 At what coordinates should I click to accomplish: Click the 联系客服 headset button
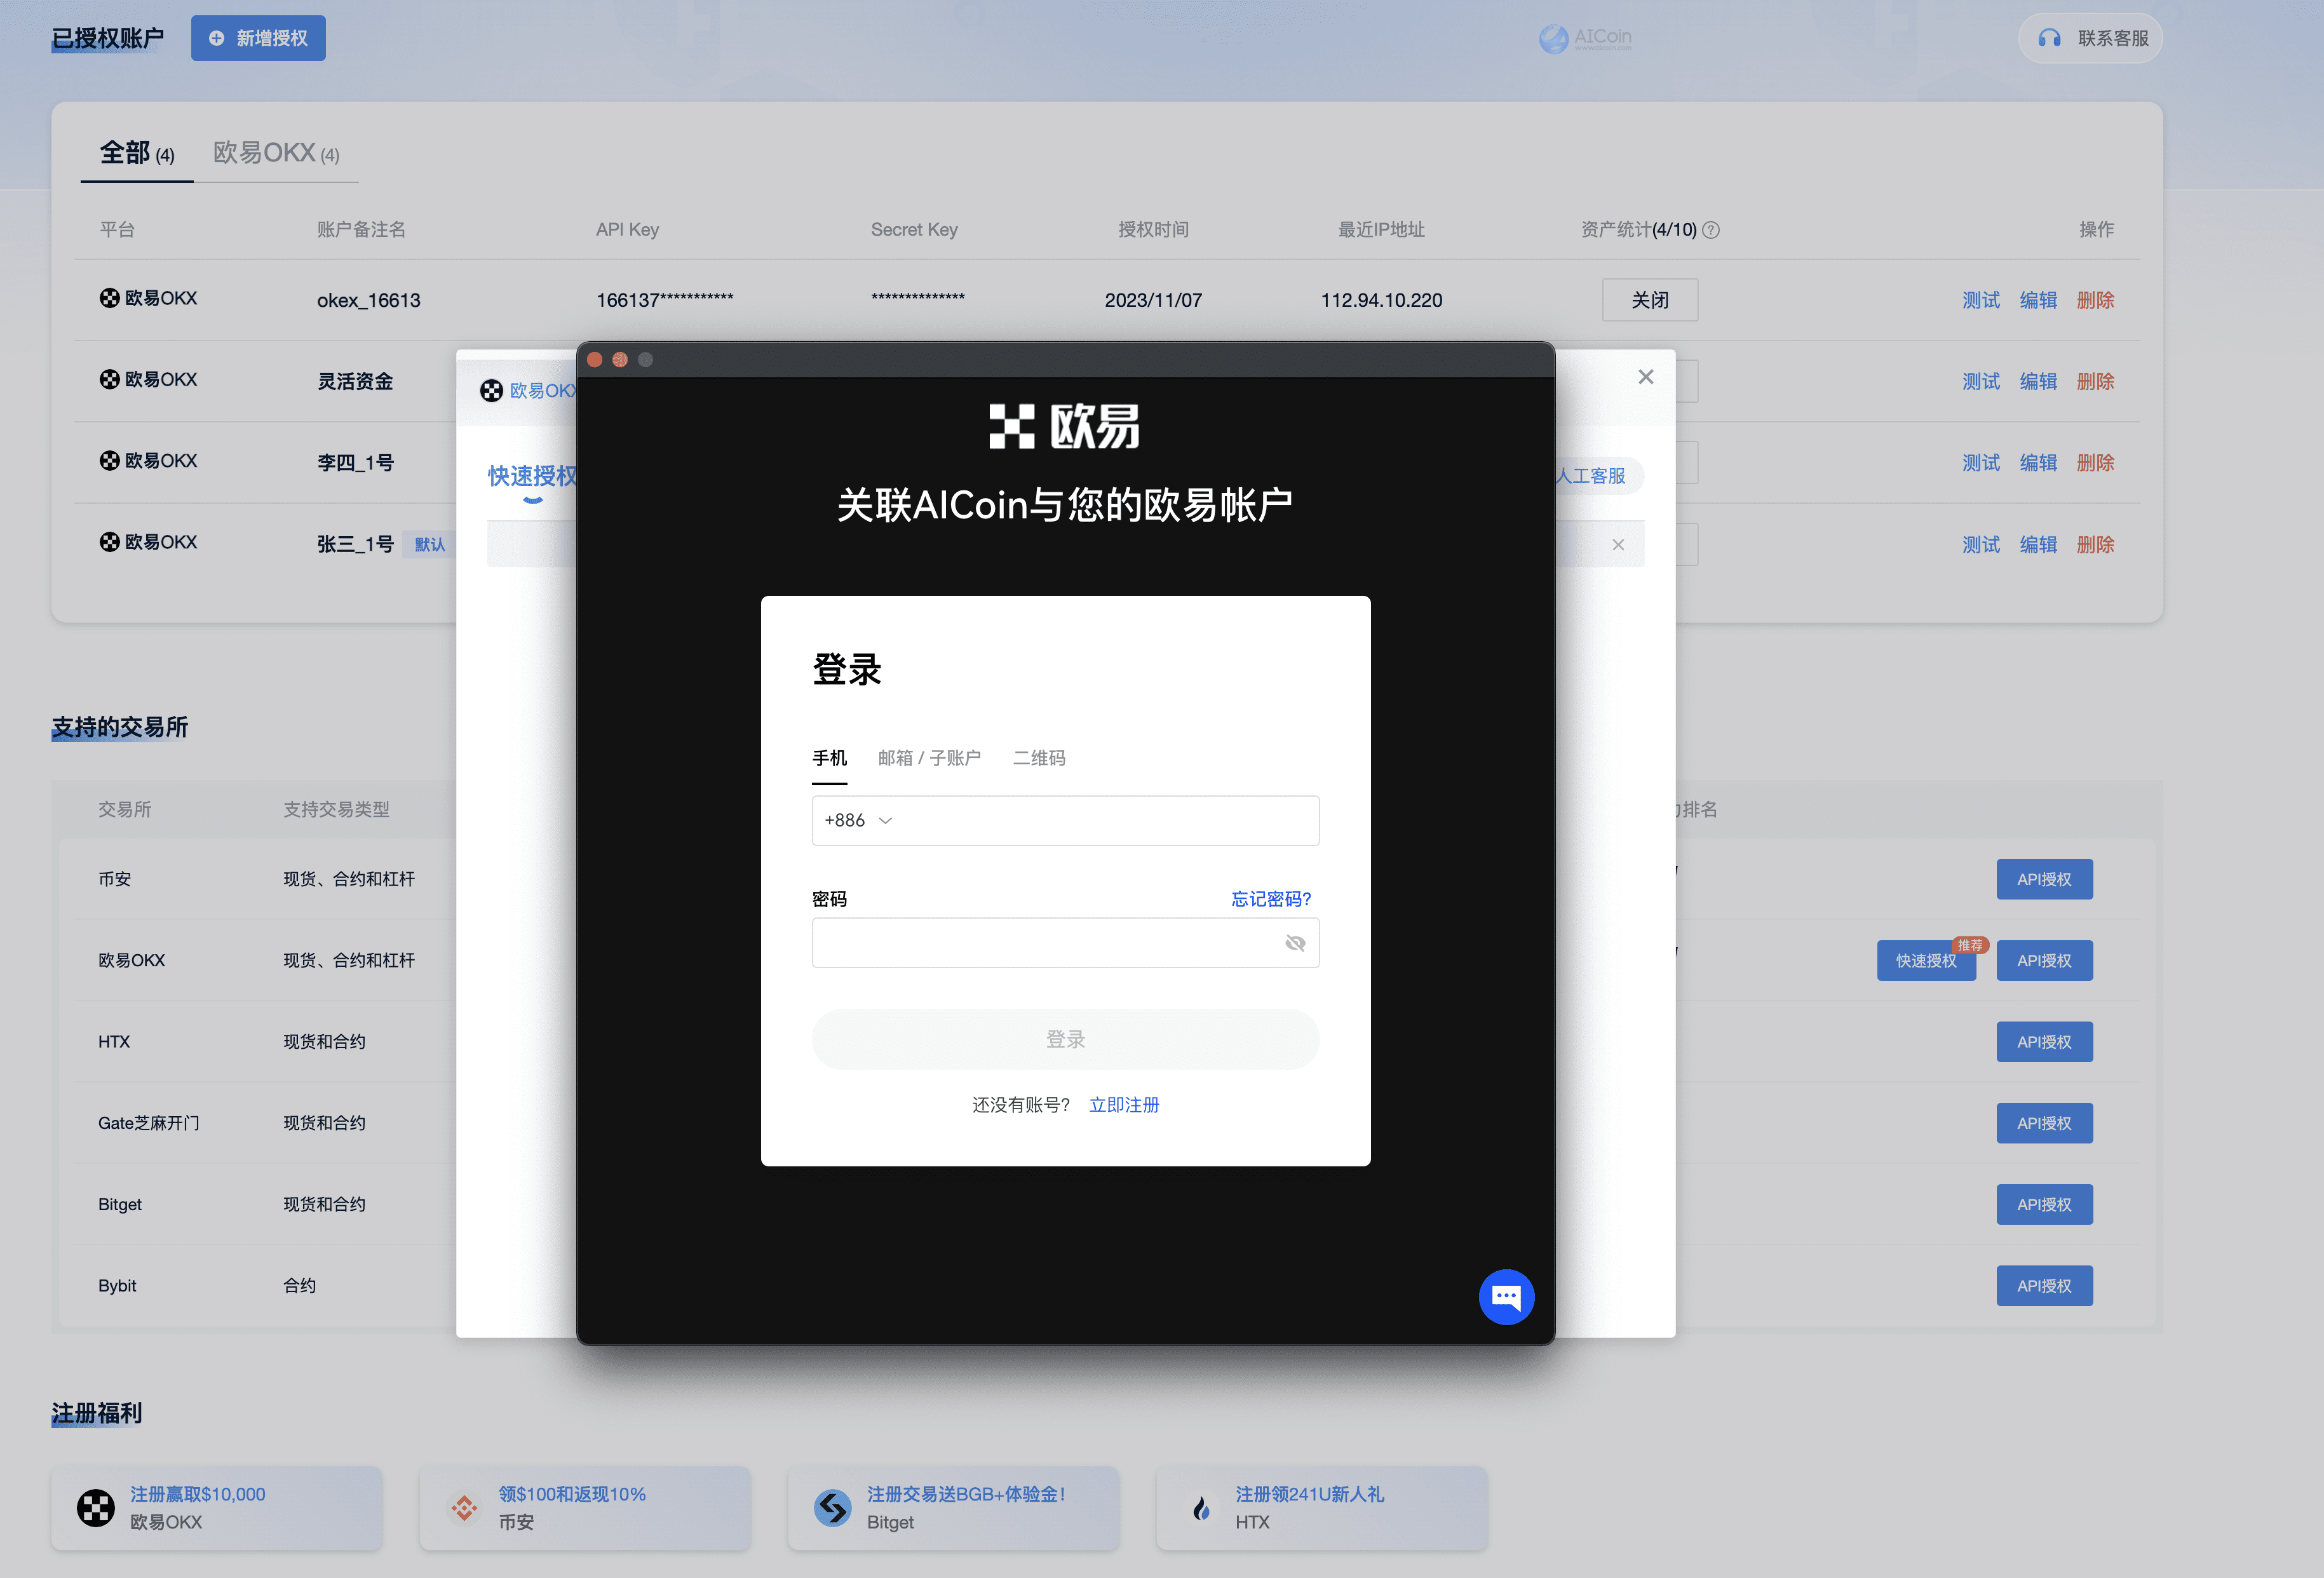pyautogui.click(x=2091, y=38)
